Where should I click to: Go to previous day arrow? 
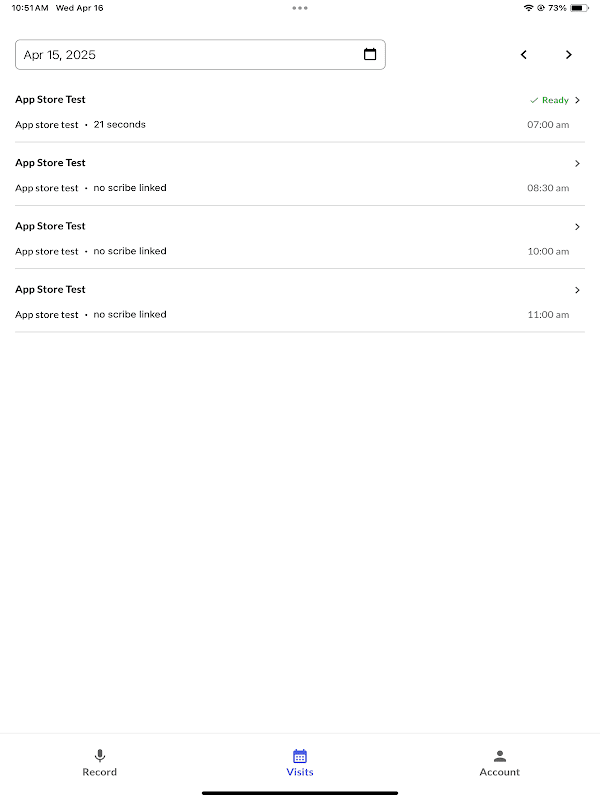click(524, 55)
